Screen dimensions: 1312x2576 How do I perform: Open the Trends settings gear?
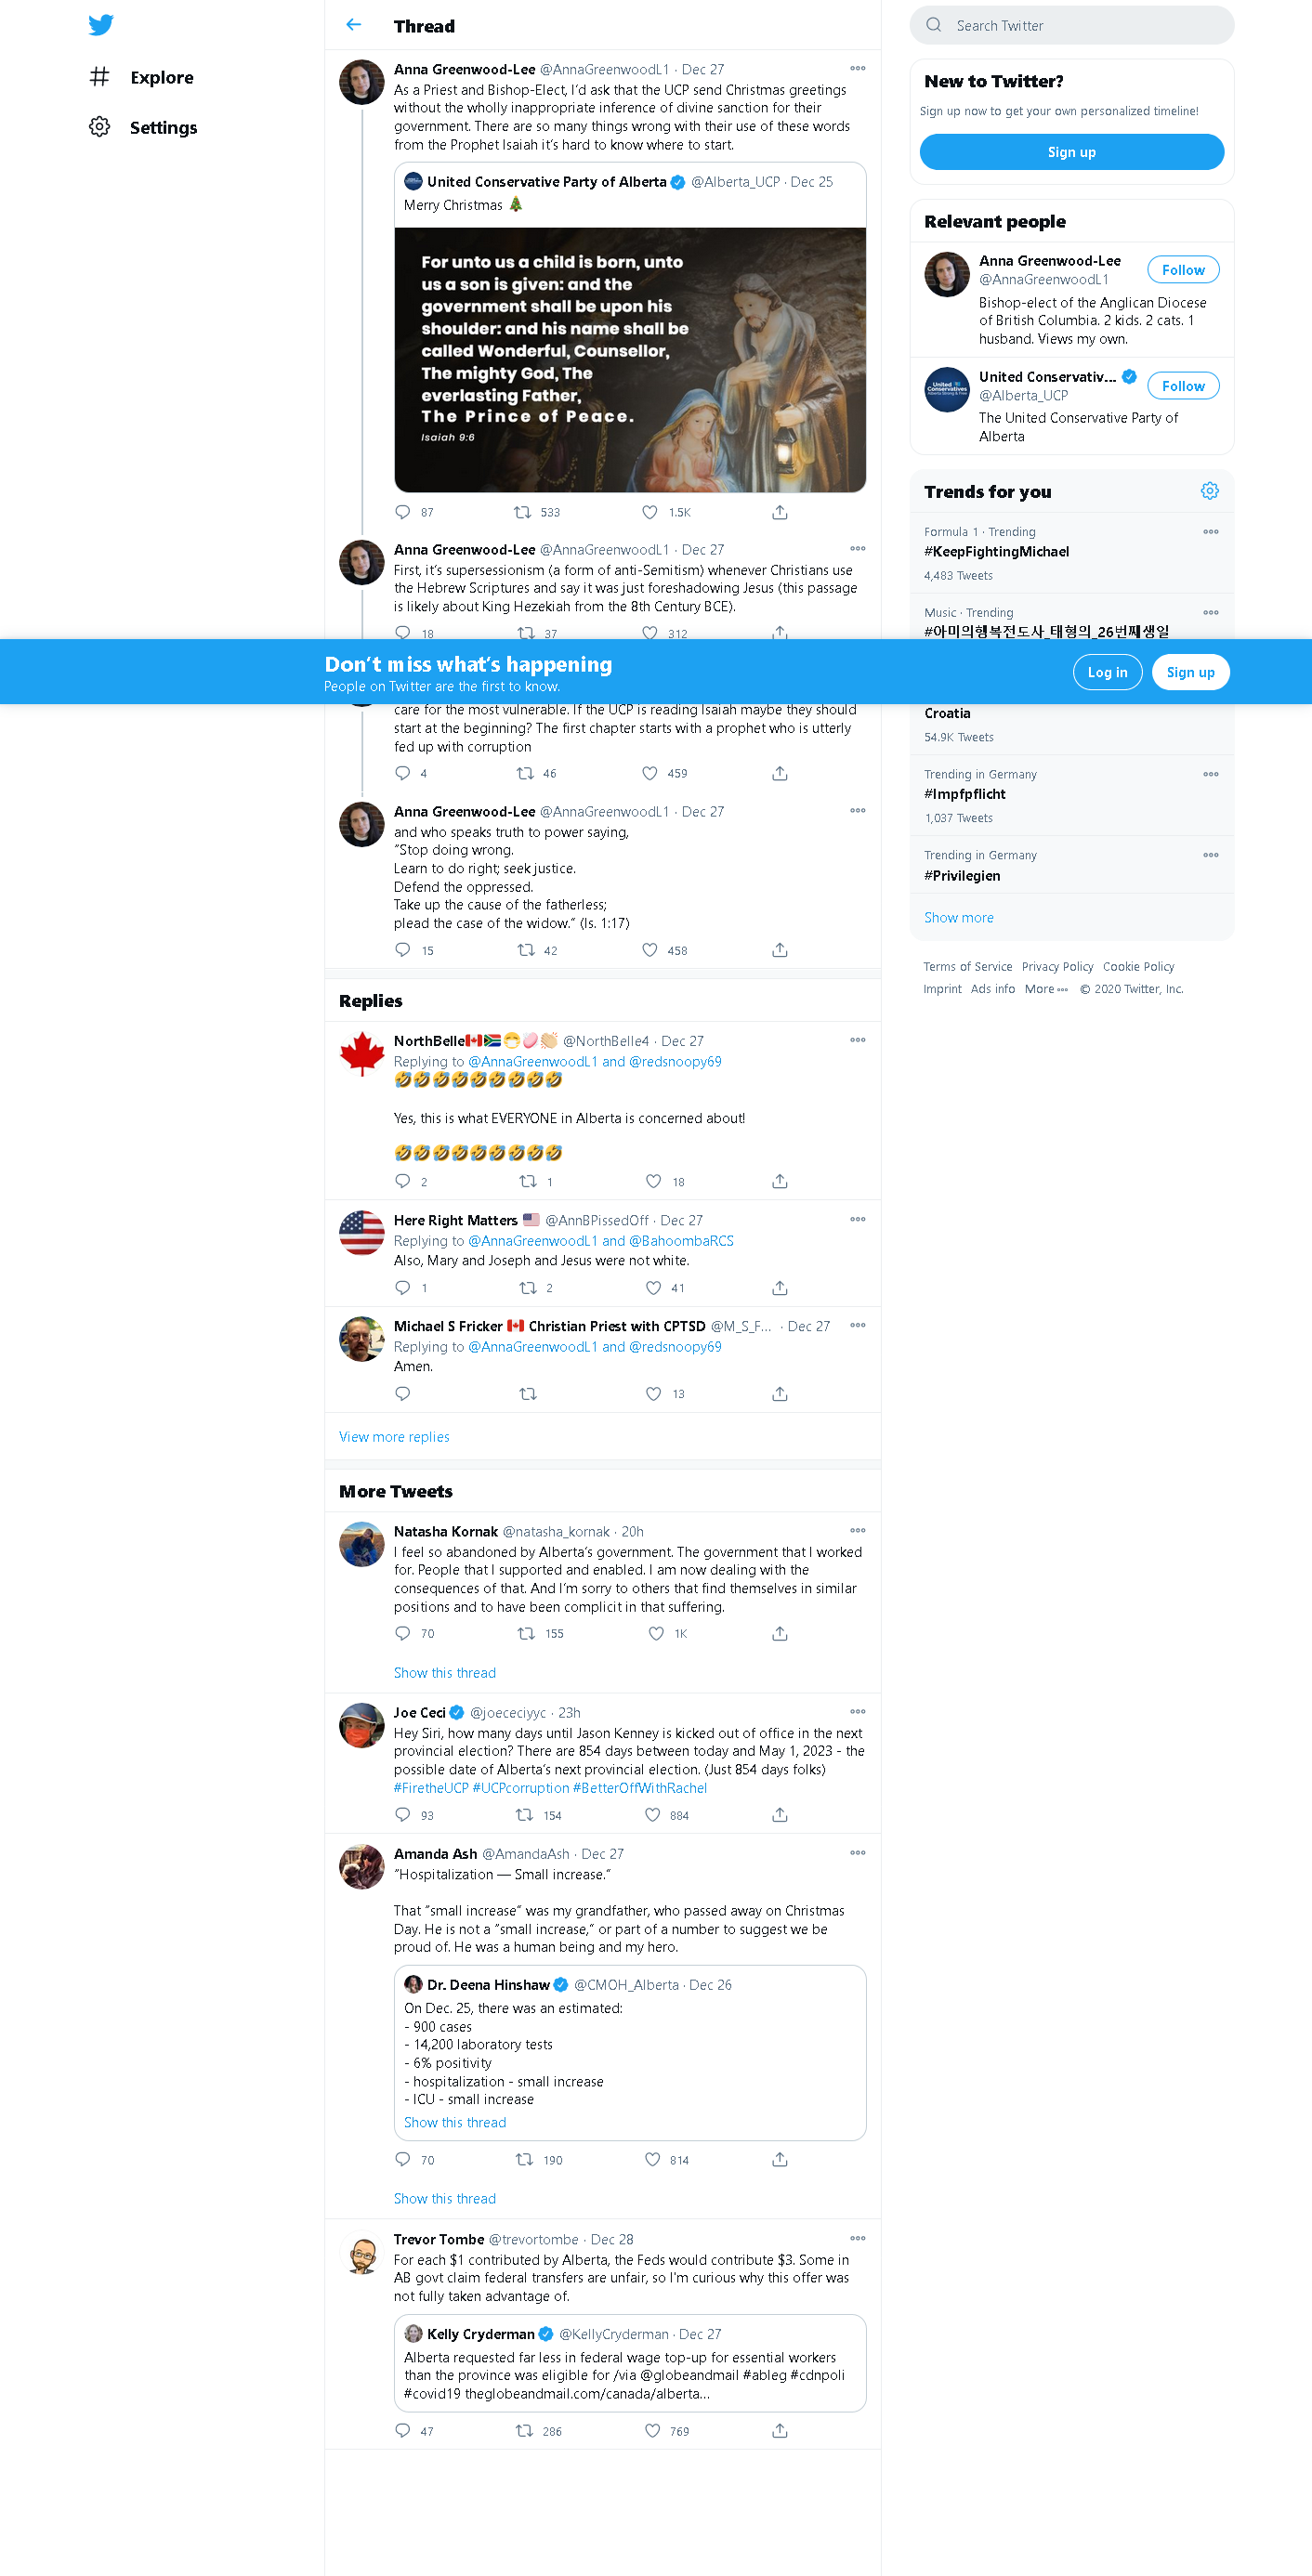pyautogui.click(x=1210, y=491)
